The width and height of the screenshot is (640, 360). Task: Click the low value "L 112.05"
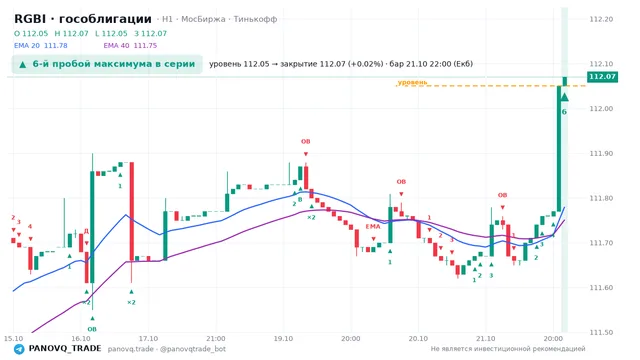111,33
